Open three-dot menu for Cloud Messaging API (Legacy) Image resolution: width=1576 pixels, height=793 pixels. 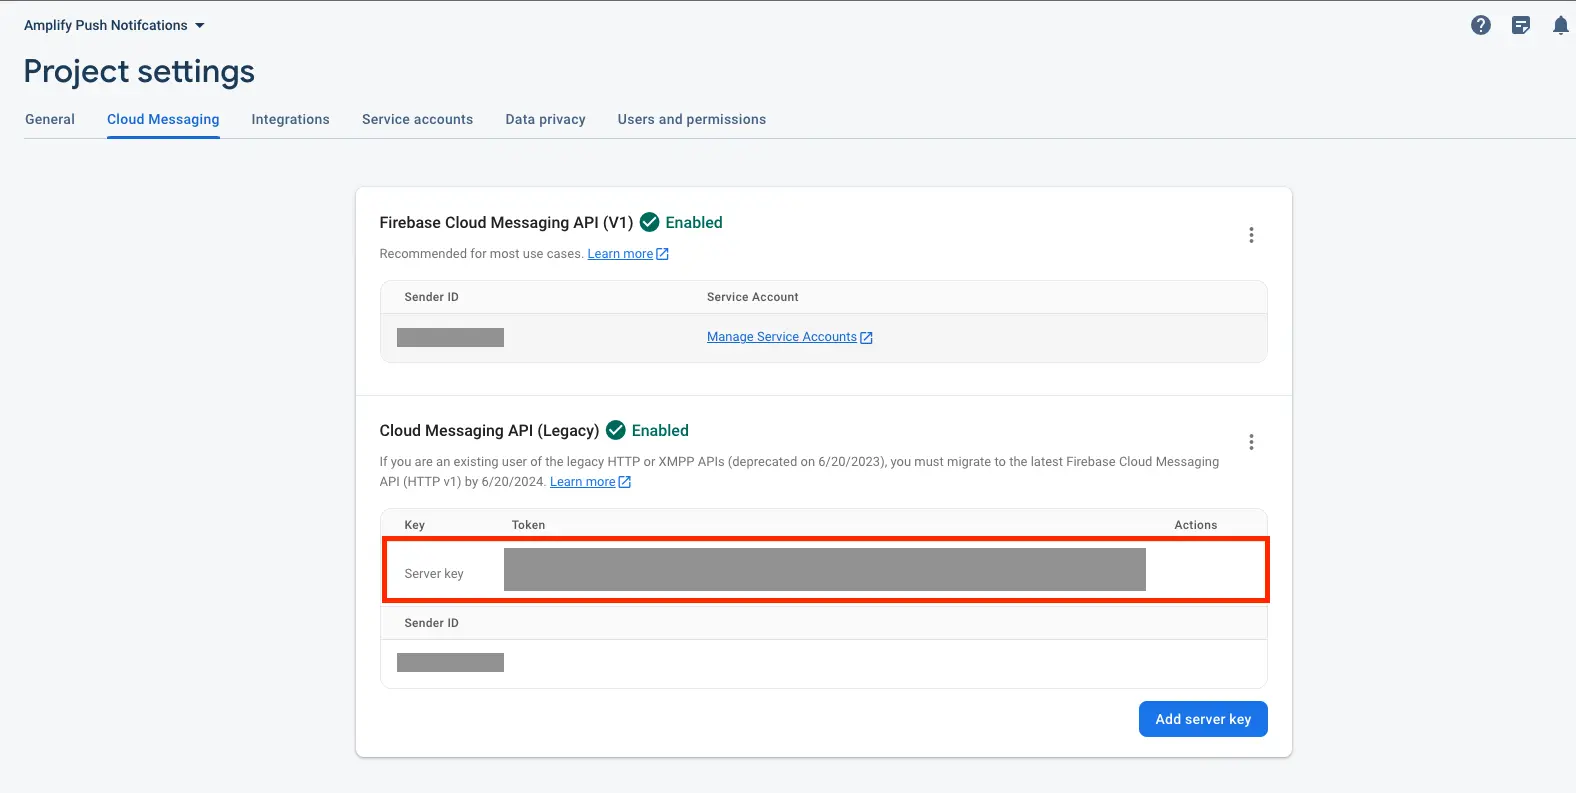point(1251,442)
